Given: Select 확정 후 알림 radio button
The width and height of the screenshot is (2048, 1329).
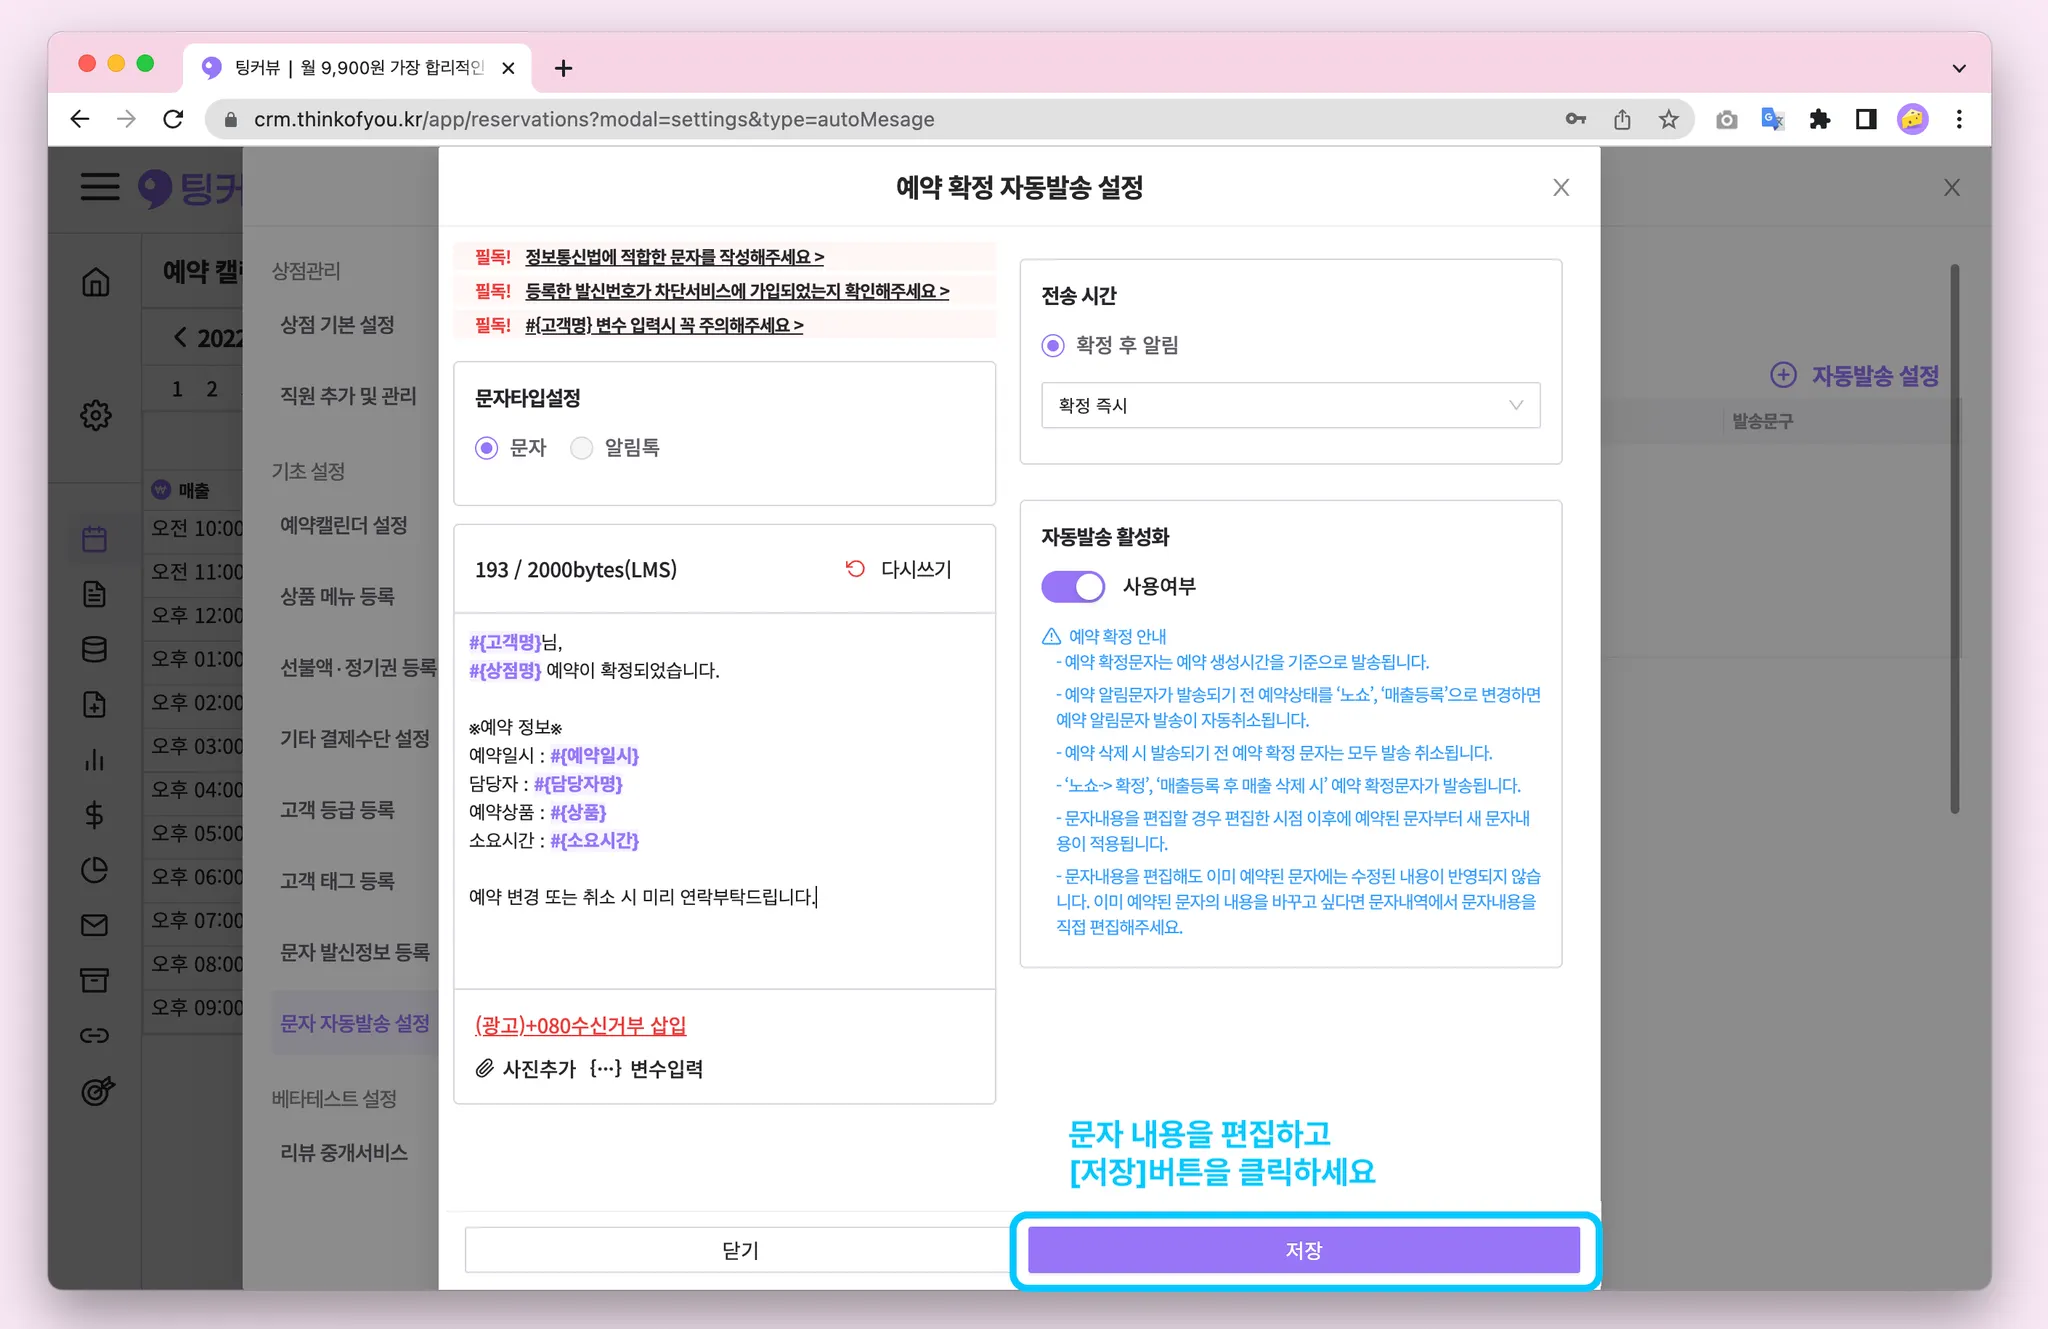Looking at the screenshot, I should point(1053,346).
